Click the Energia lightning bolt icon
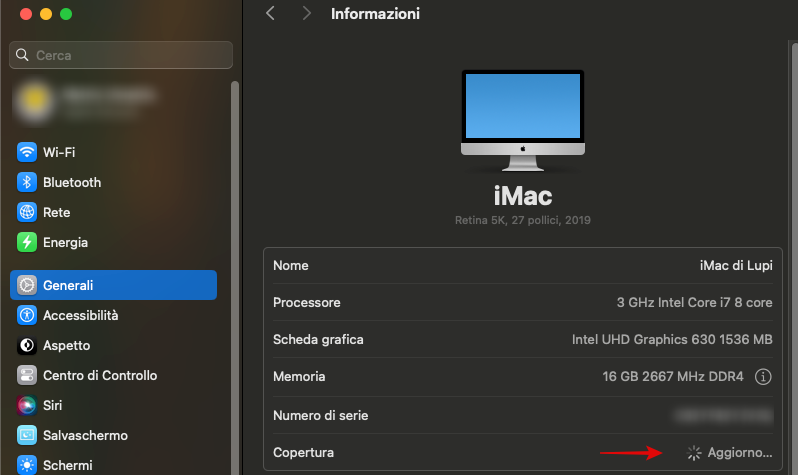The image size is (798, 475). coord(26,242)
